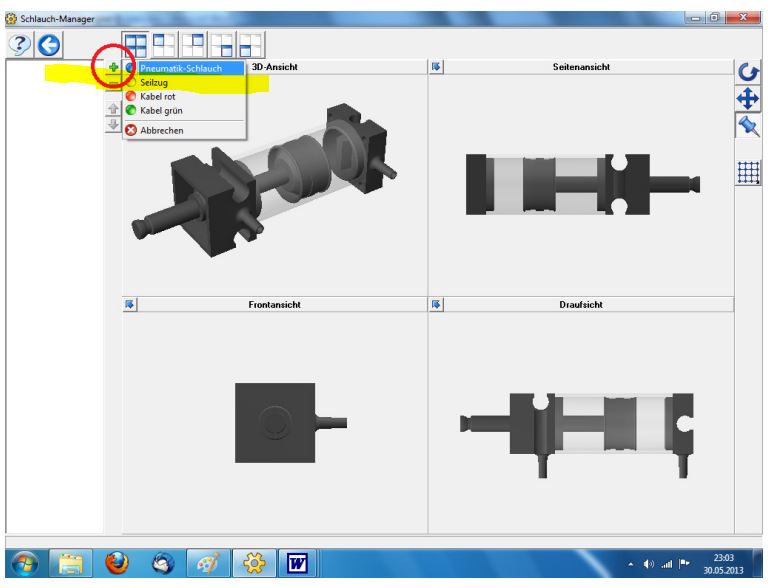This screenshot has width=774, height=588.
Task: Click the move up arrow icon
Action: click(113, 110)
